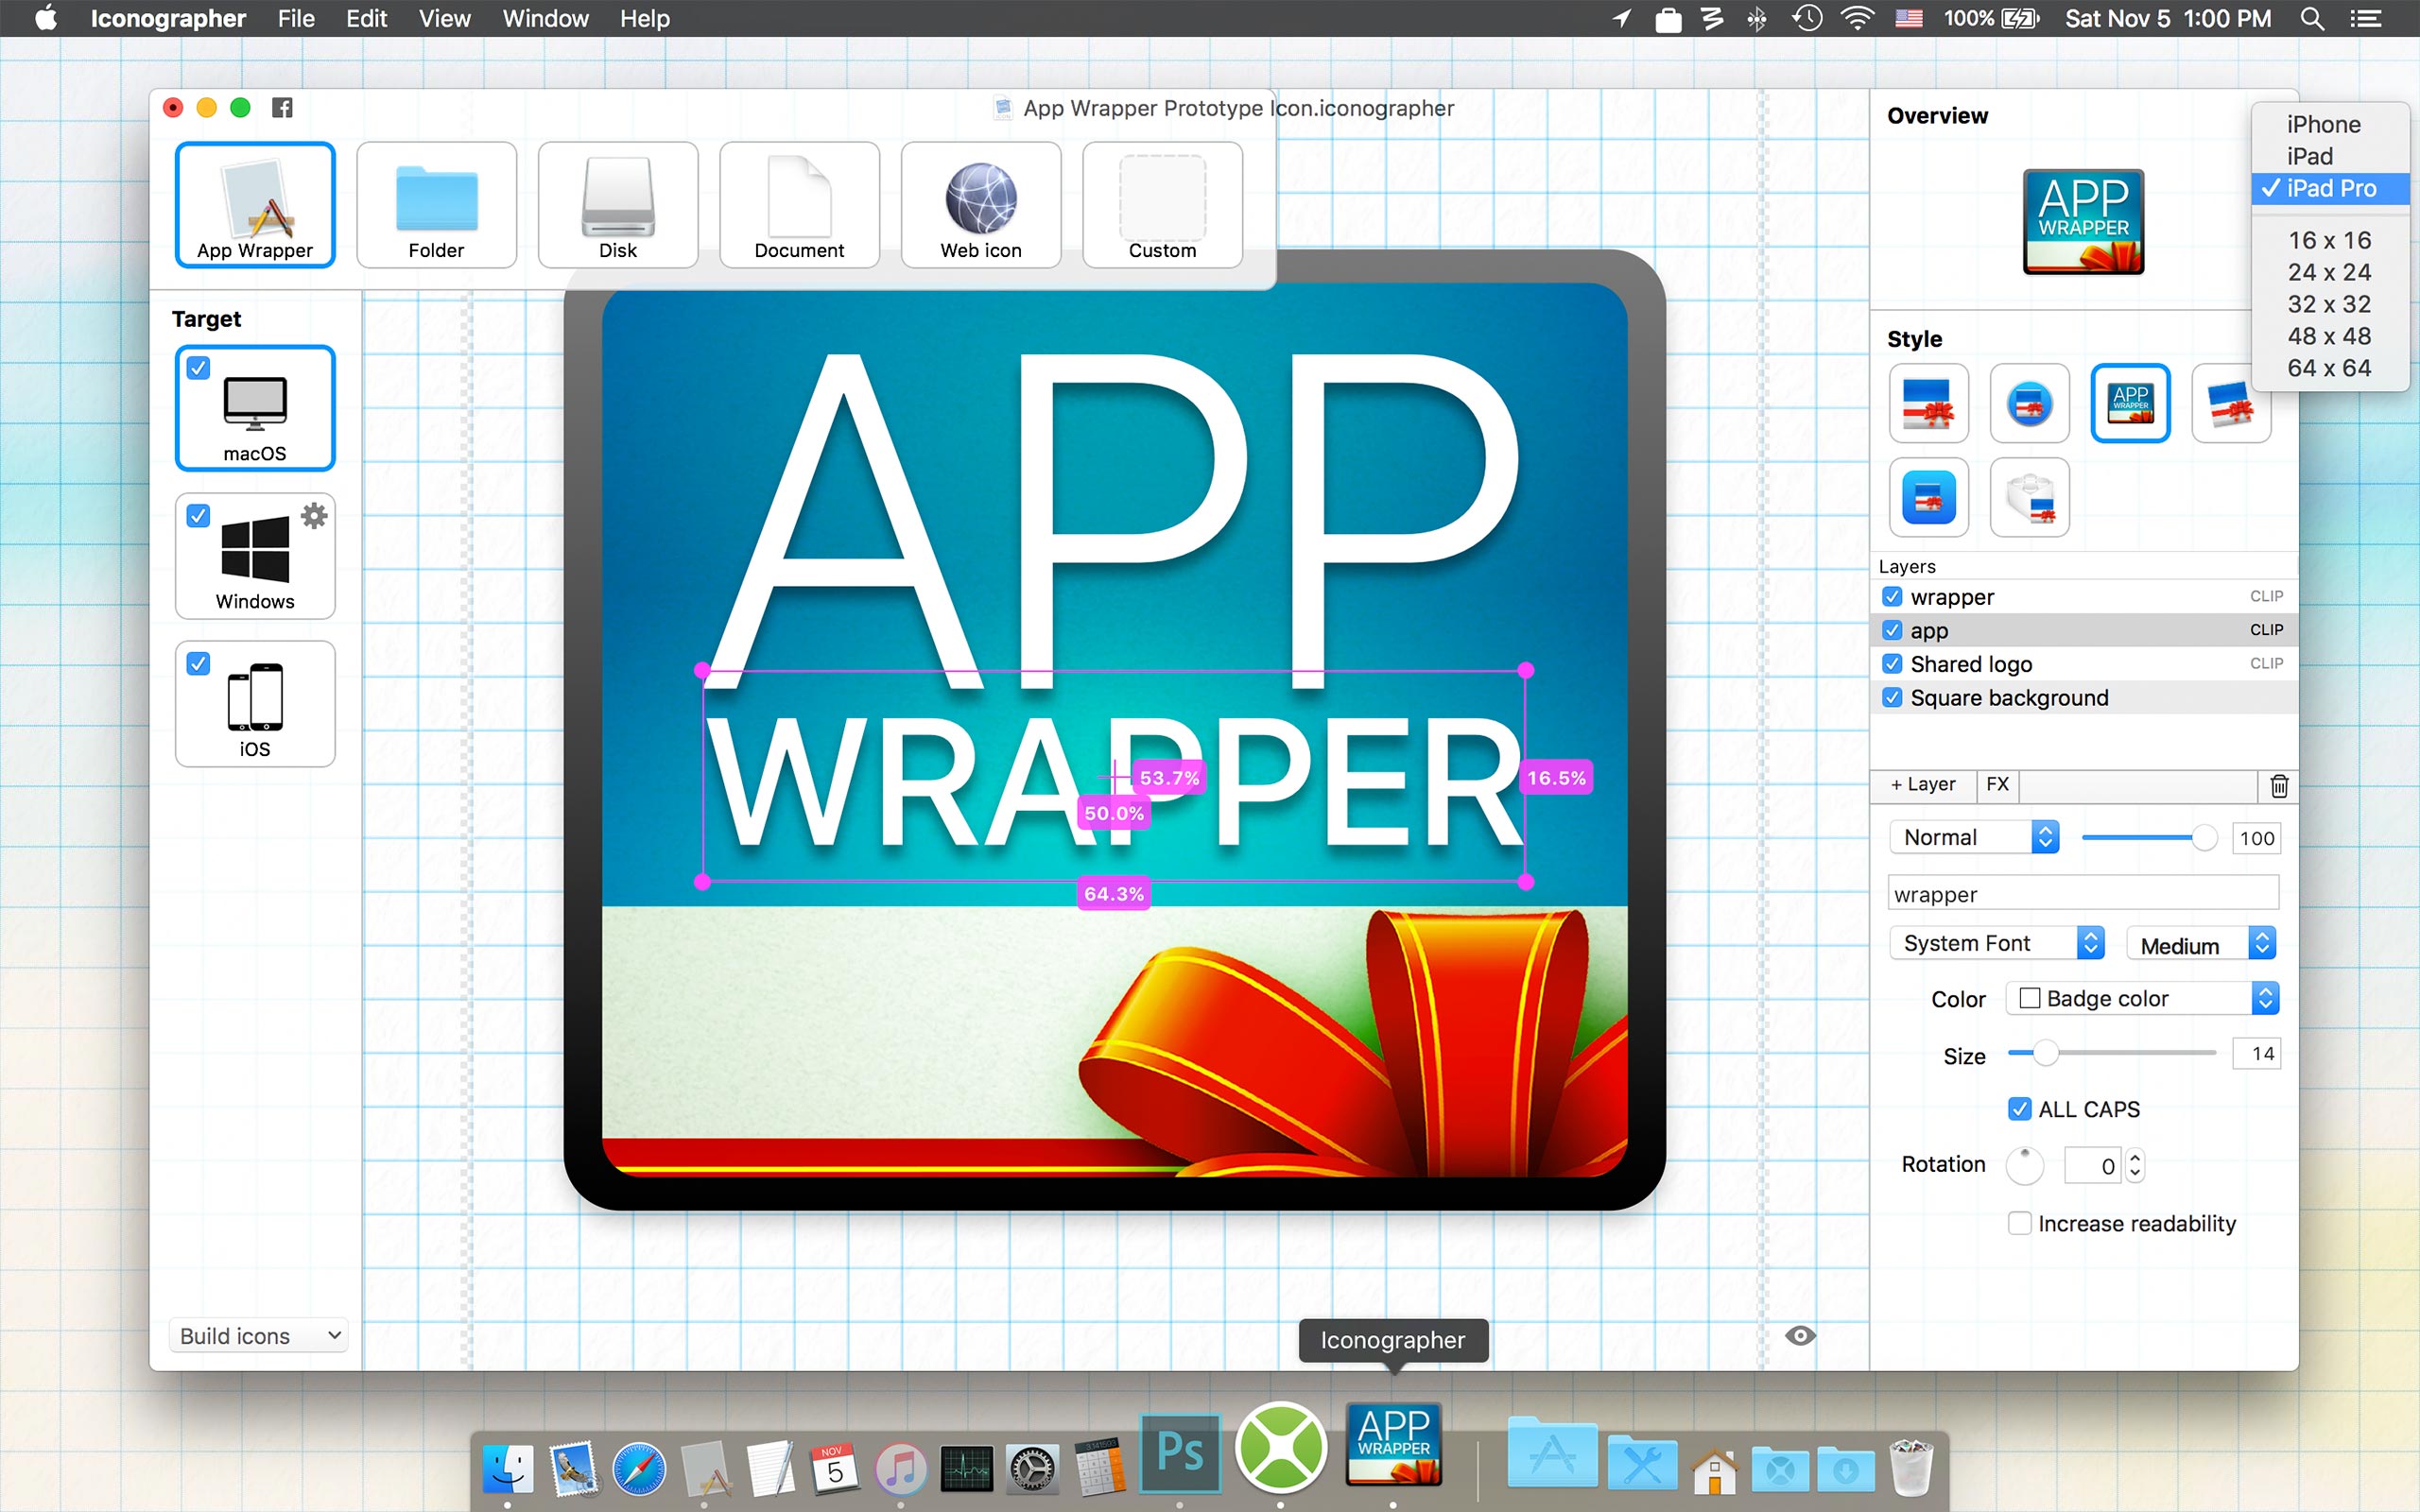
Task: Open Photoshop from the Dock
Action: 1179,1453
